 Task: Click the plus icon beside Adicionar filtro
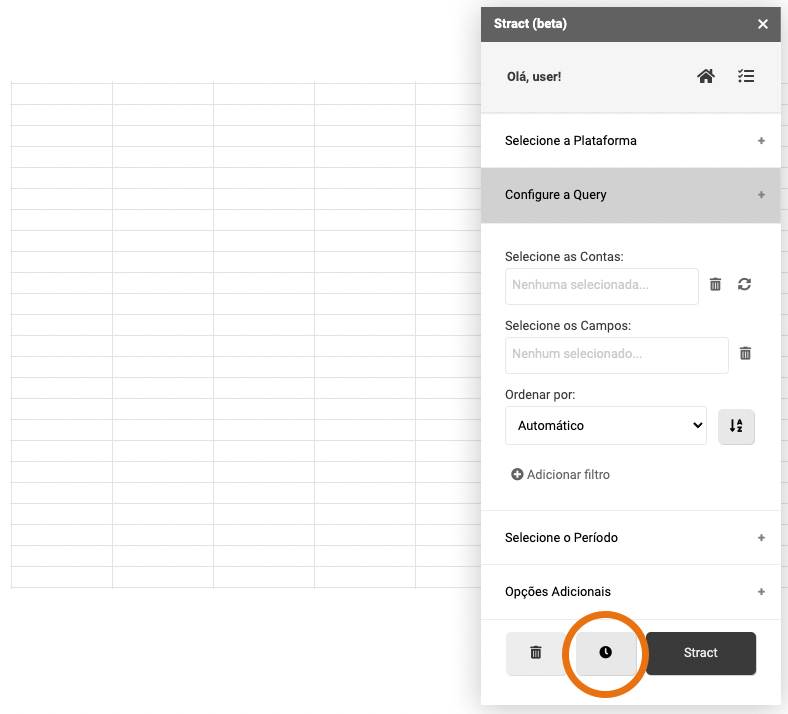click(x=517, y=475)
